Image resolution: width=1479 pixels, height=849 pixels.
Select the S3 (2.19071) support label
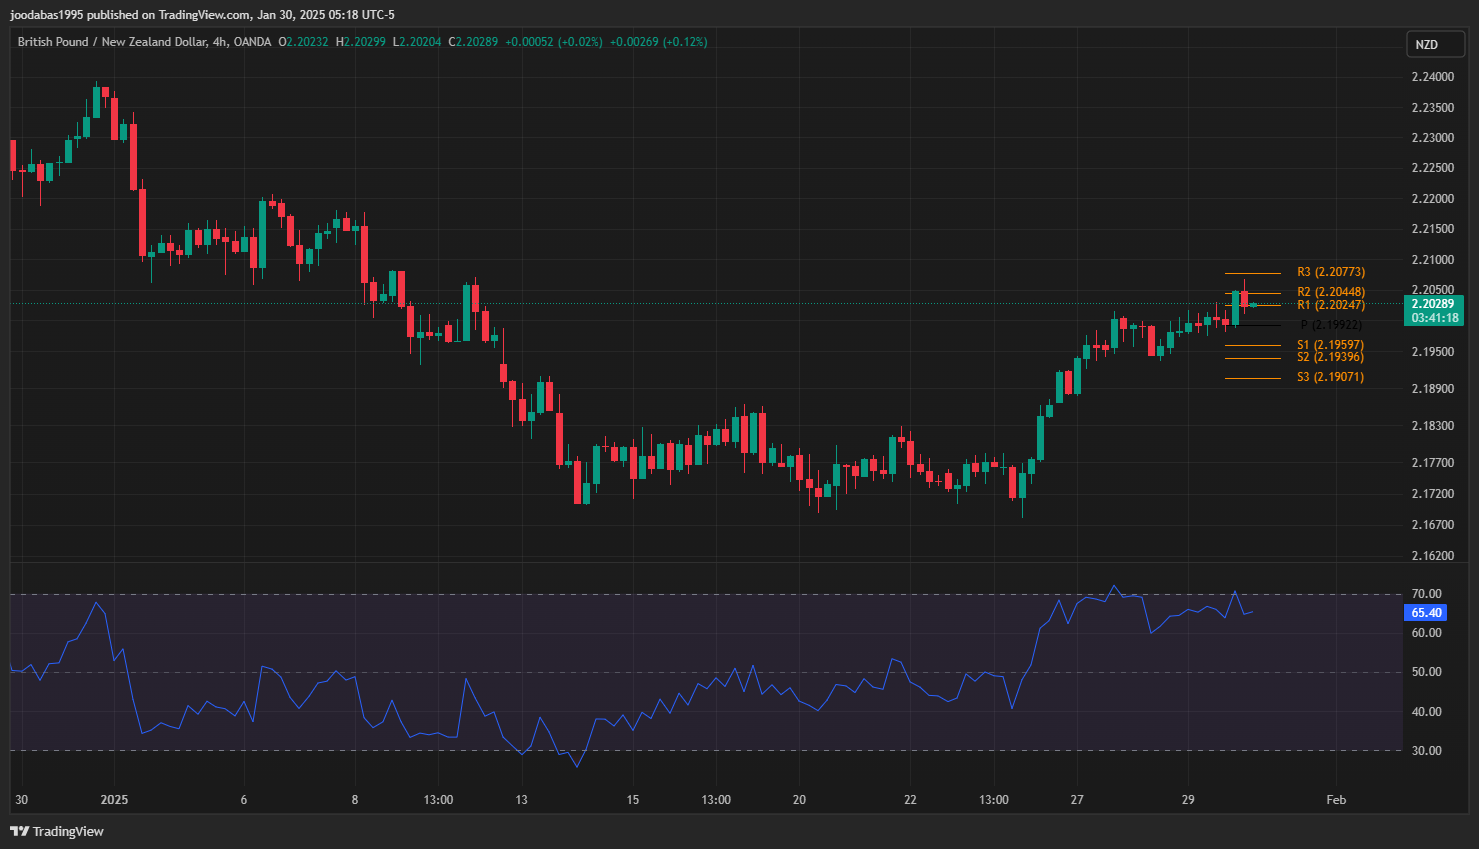1330,377
